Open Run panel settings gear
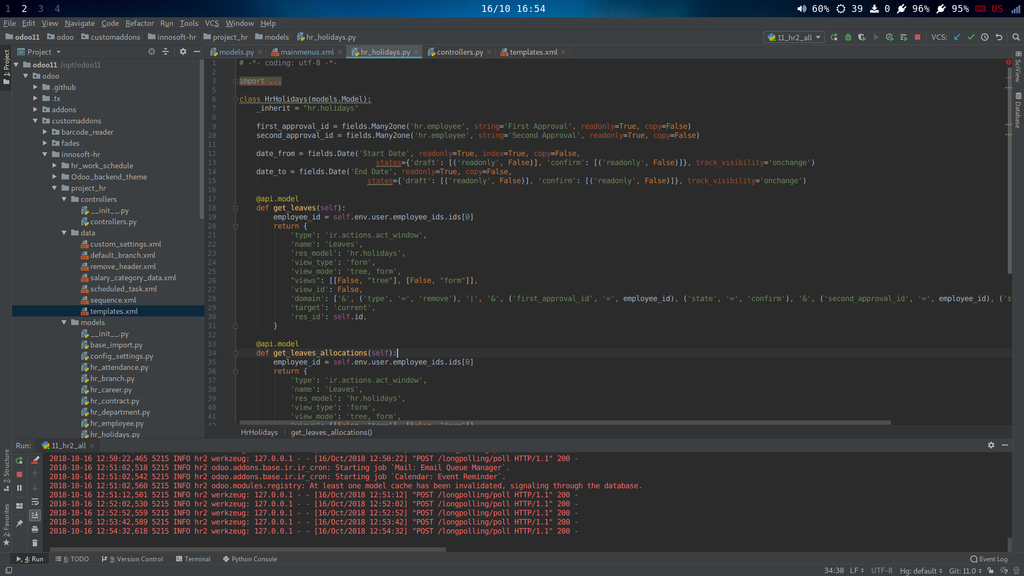This screenshot has width=1024, height=576. click(x=991, y=445)
